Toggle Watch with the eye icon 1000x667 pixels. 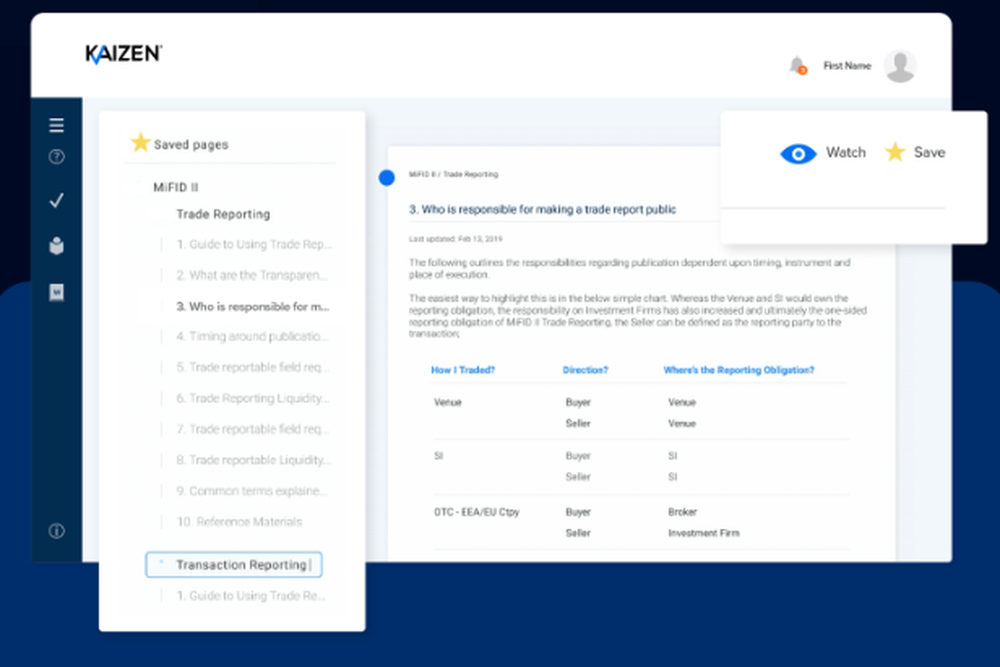798,153
